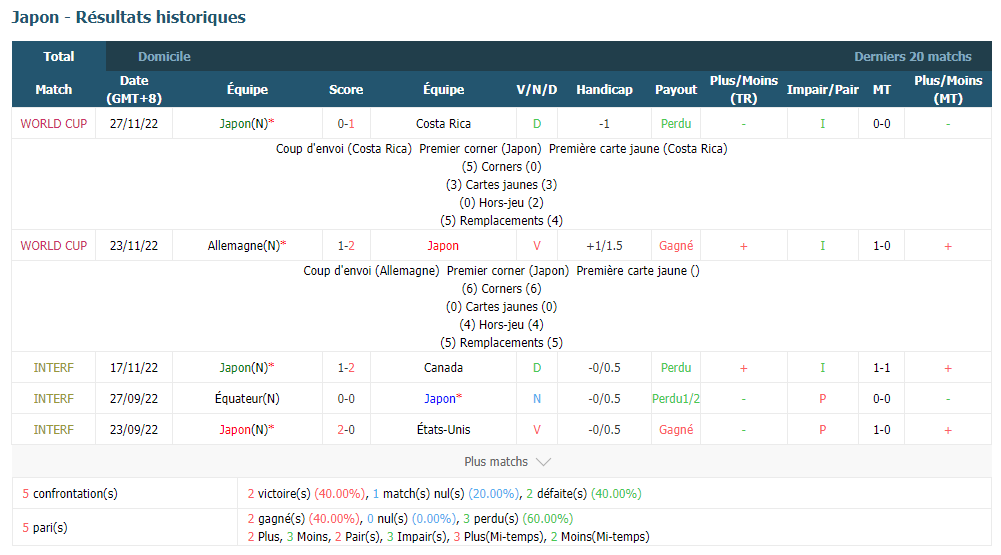This screenshot has width=1001, height=555.
Task: Click the 1-2 score against Canada
Action: 346,367
